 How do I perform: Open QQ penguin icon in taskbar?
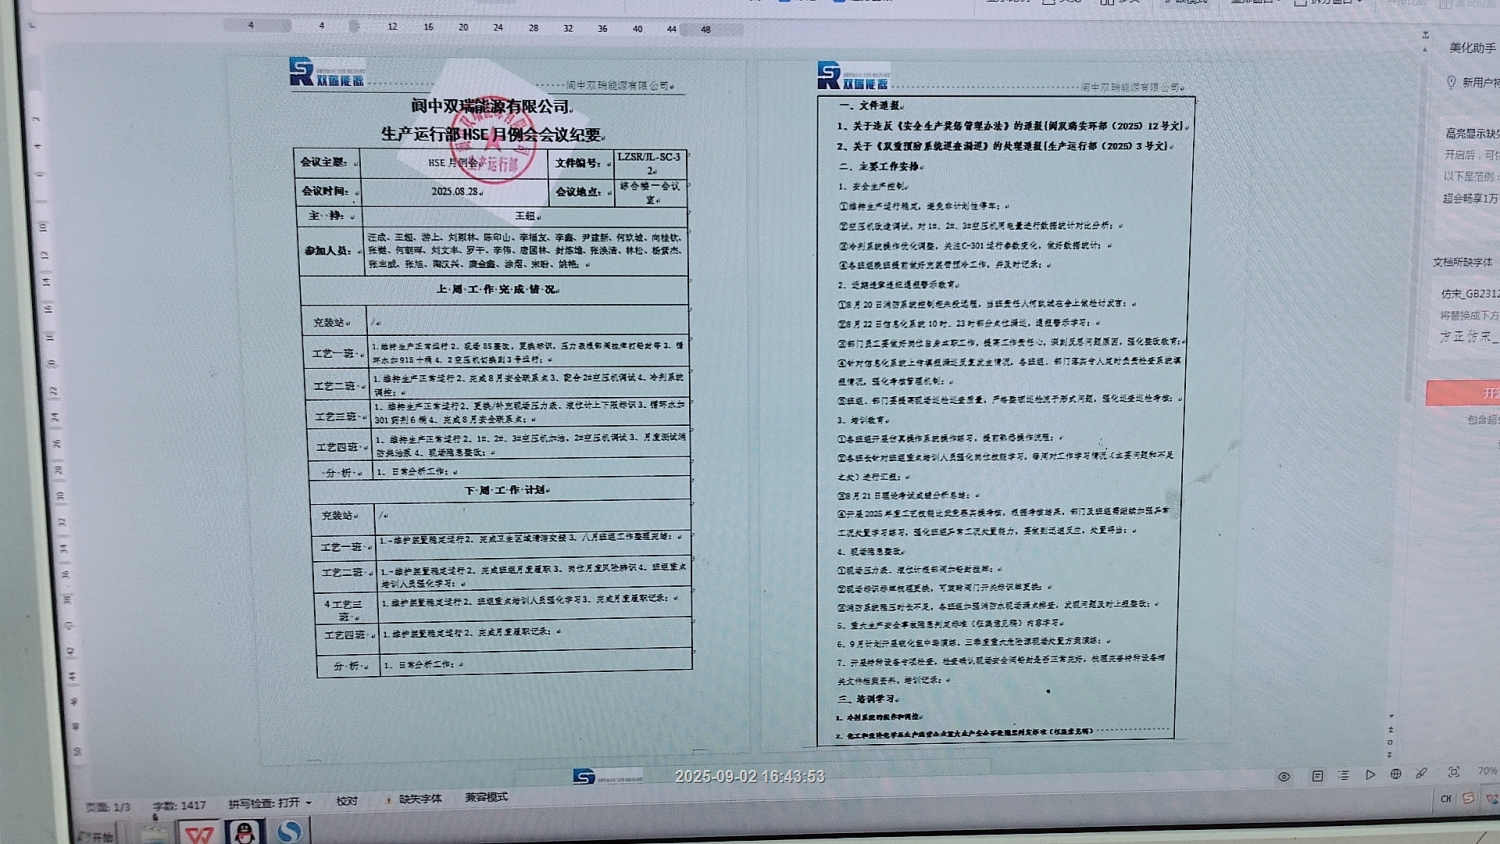244,832
